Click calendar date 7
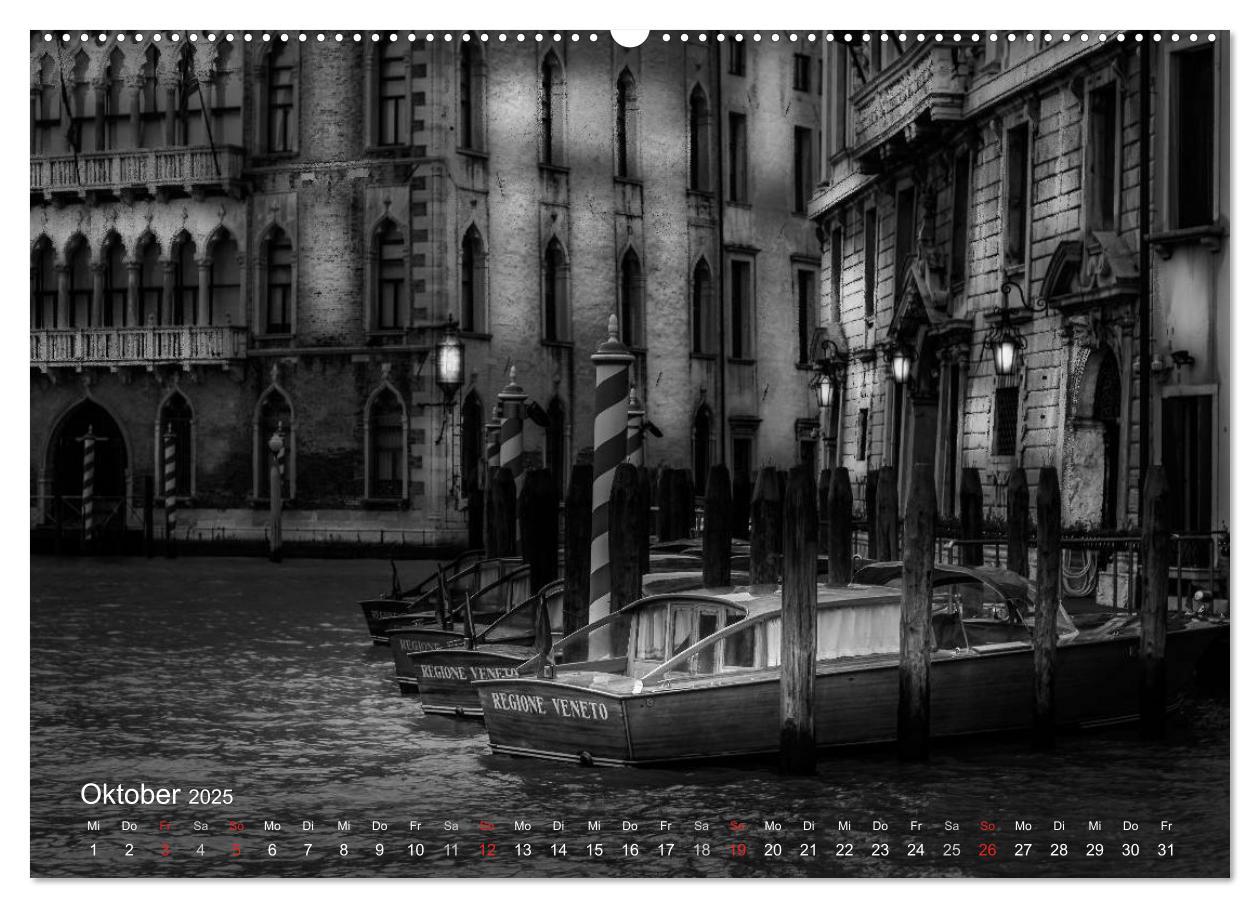Screen dimensions: 1260x908 pos(308,850)
